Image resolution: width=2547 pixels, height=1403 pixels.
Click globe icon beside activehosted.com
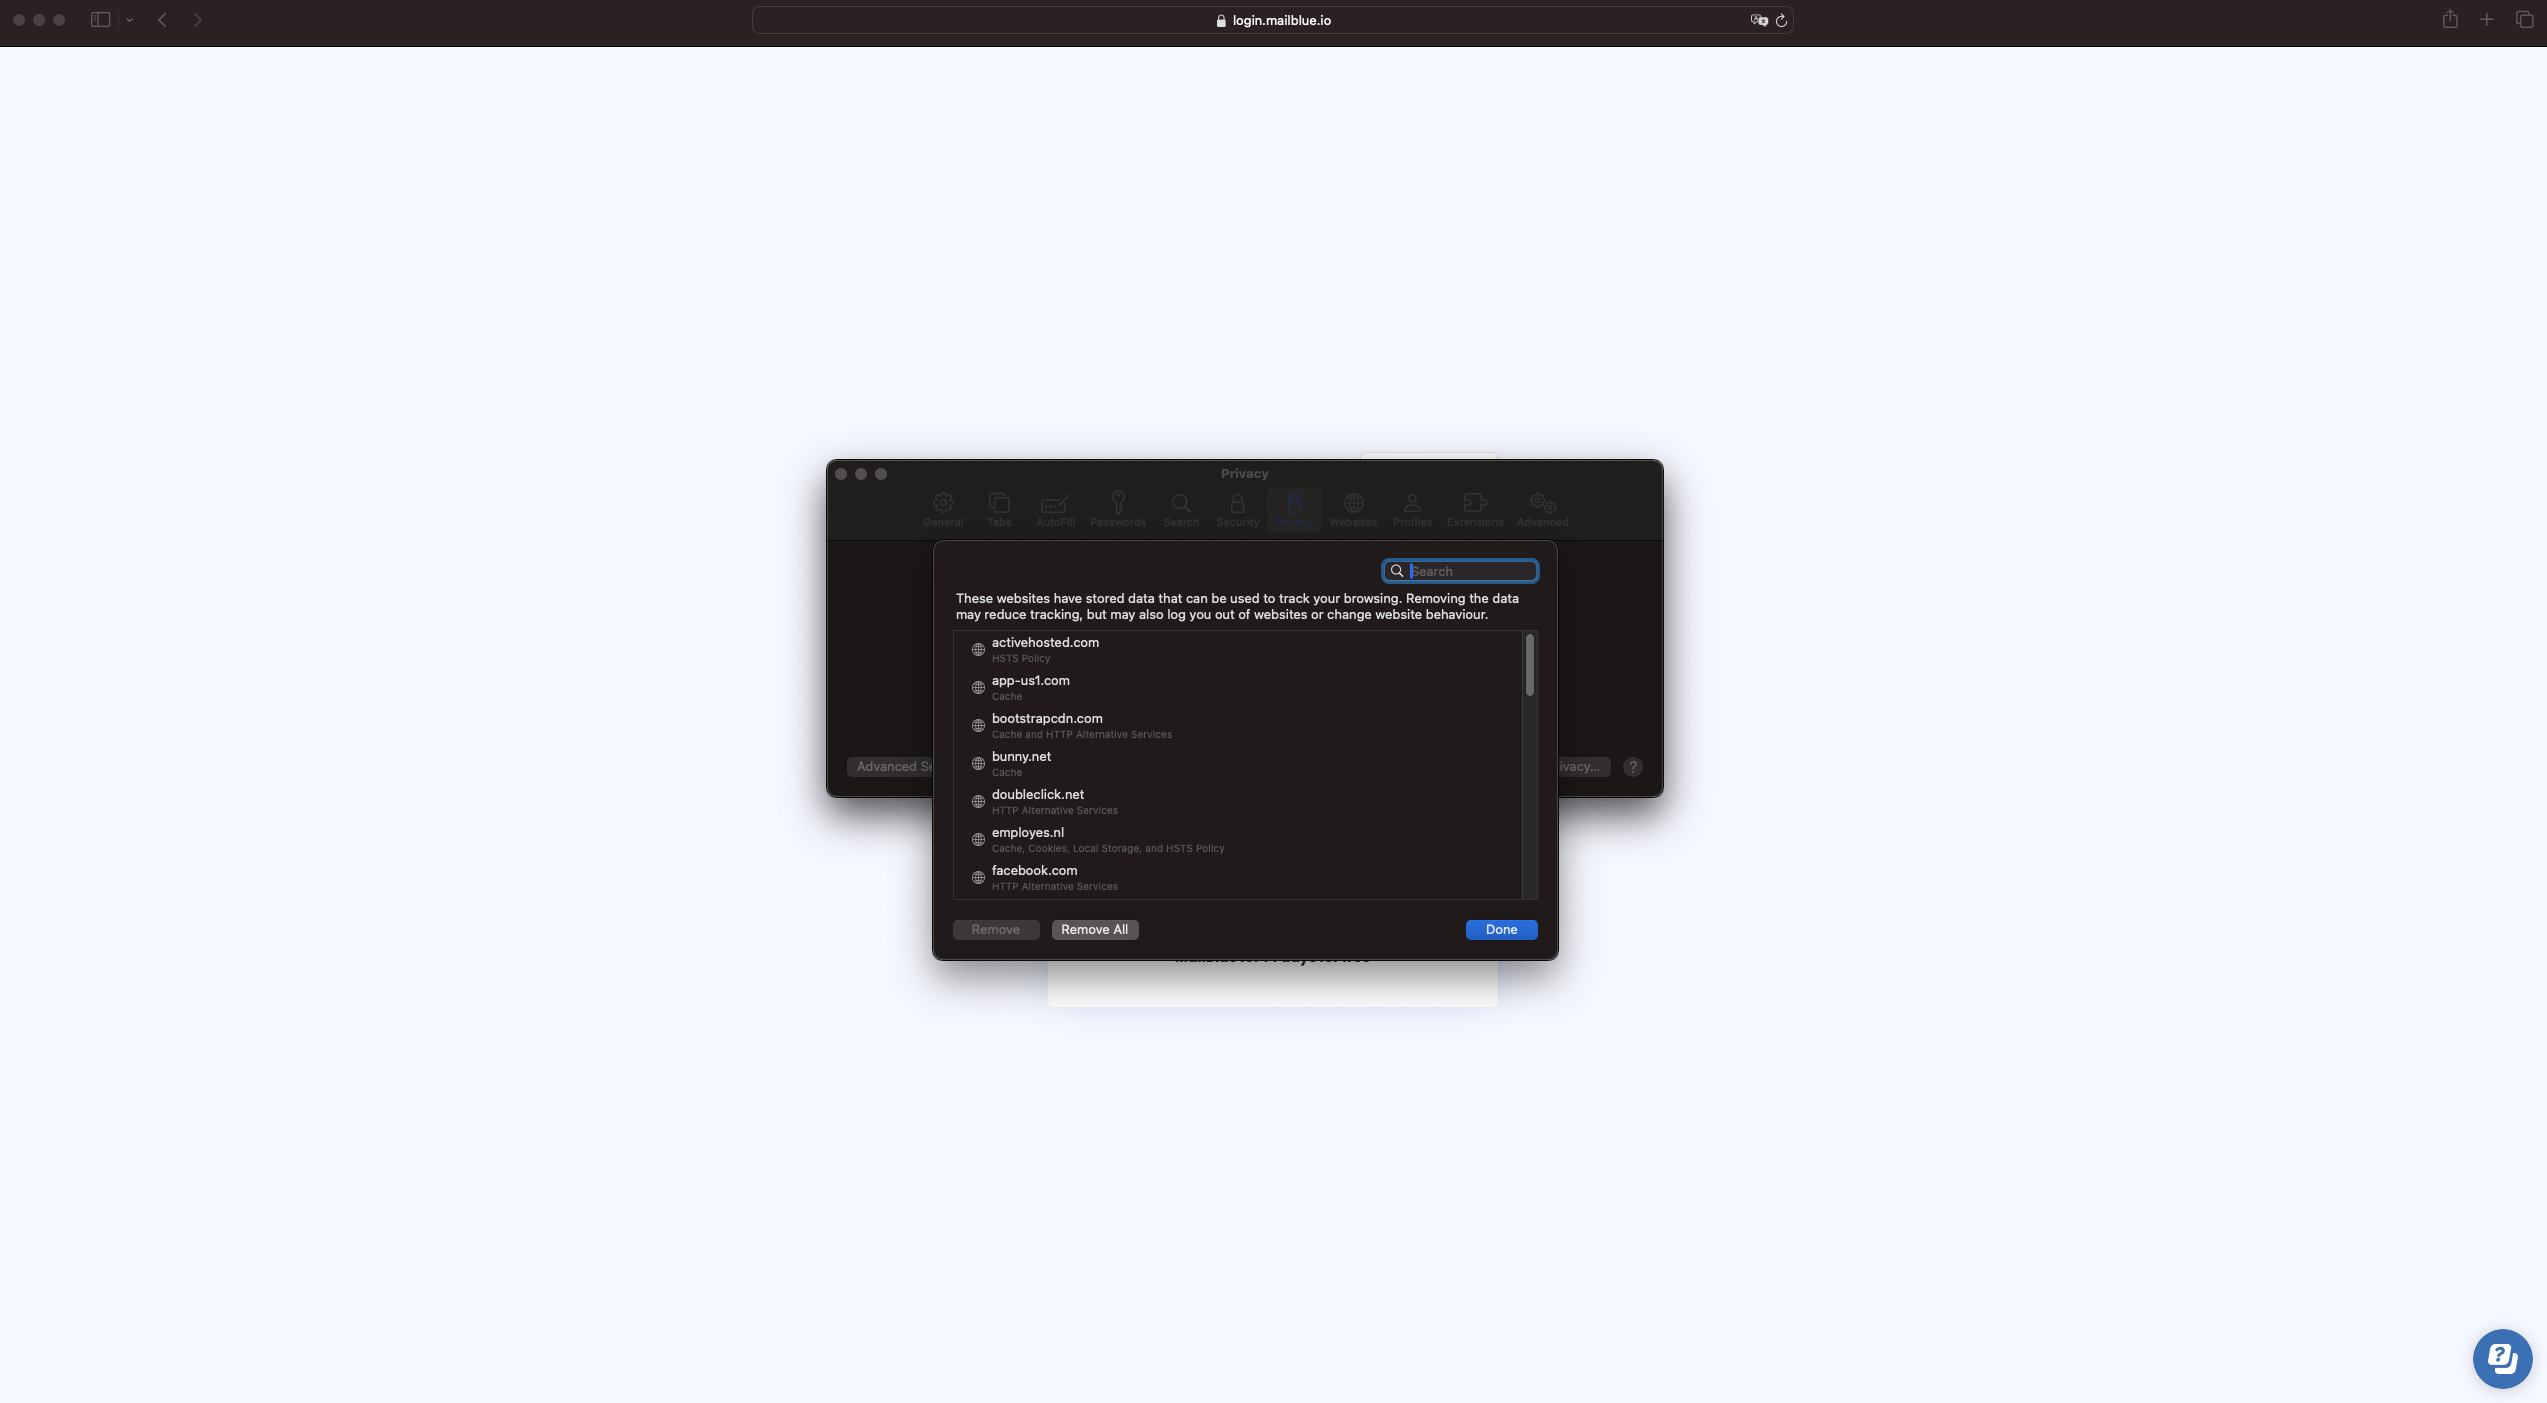pos(978,650)
